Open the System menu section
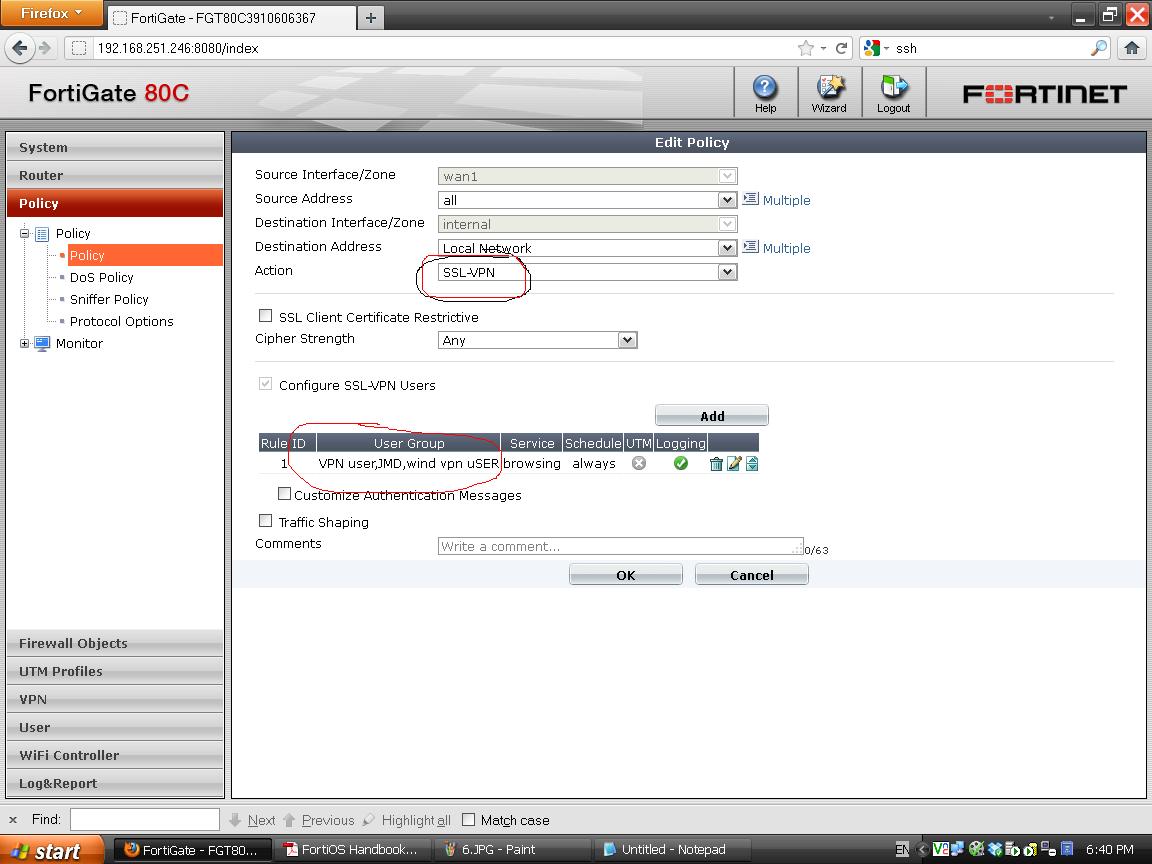The width and height of the screenshot is (1152, 864). point(115,147)
